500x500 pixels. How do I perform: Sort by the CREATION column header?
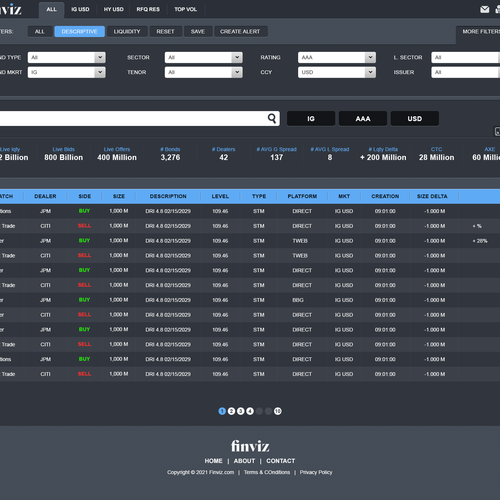385,196
